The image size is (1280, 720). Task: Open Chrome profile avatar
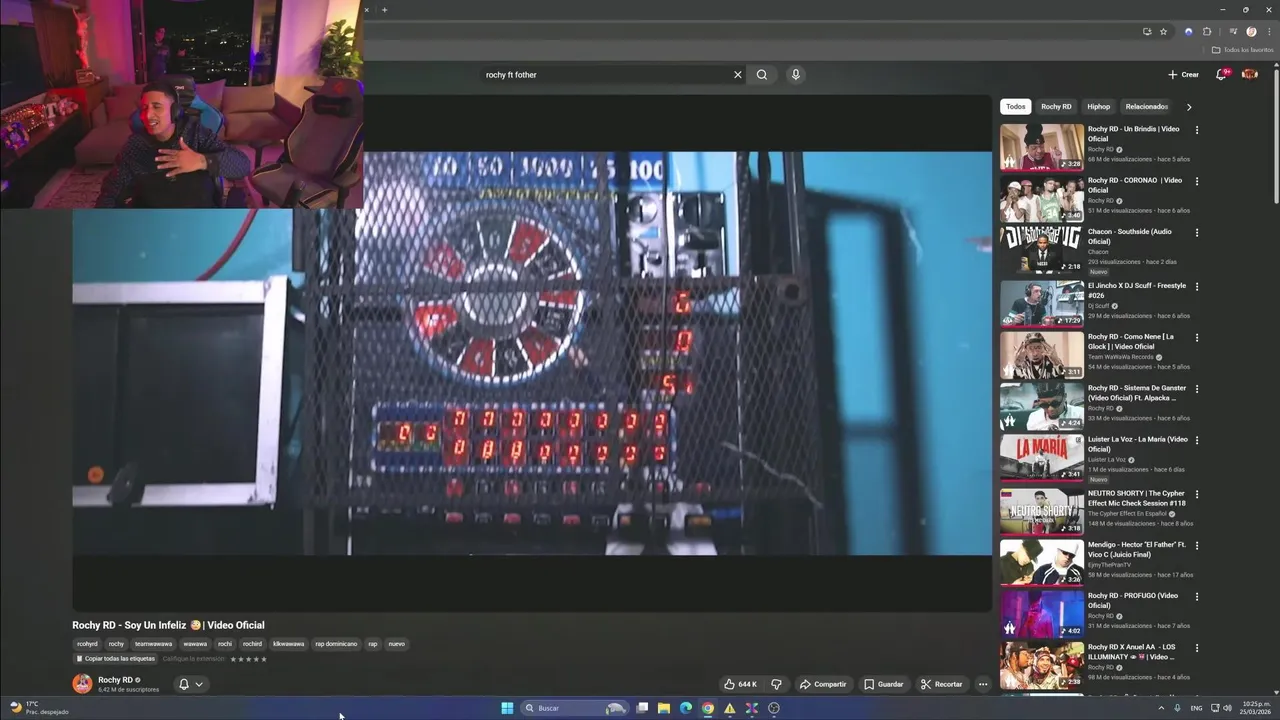pyautogui.click(x=1251, y=32)
